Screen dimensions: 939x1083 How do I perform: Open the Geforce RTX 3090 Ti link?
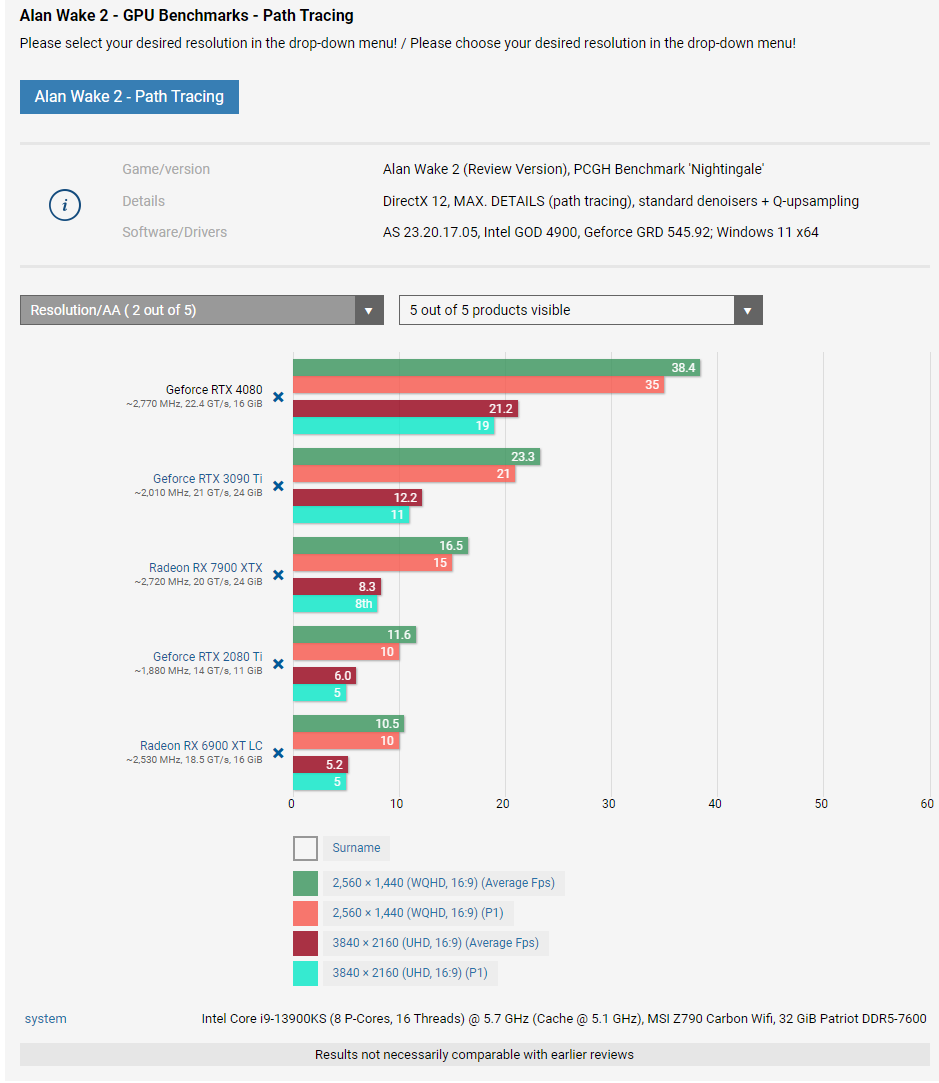[x=207, y=479]
